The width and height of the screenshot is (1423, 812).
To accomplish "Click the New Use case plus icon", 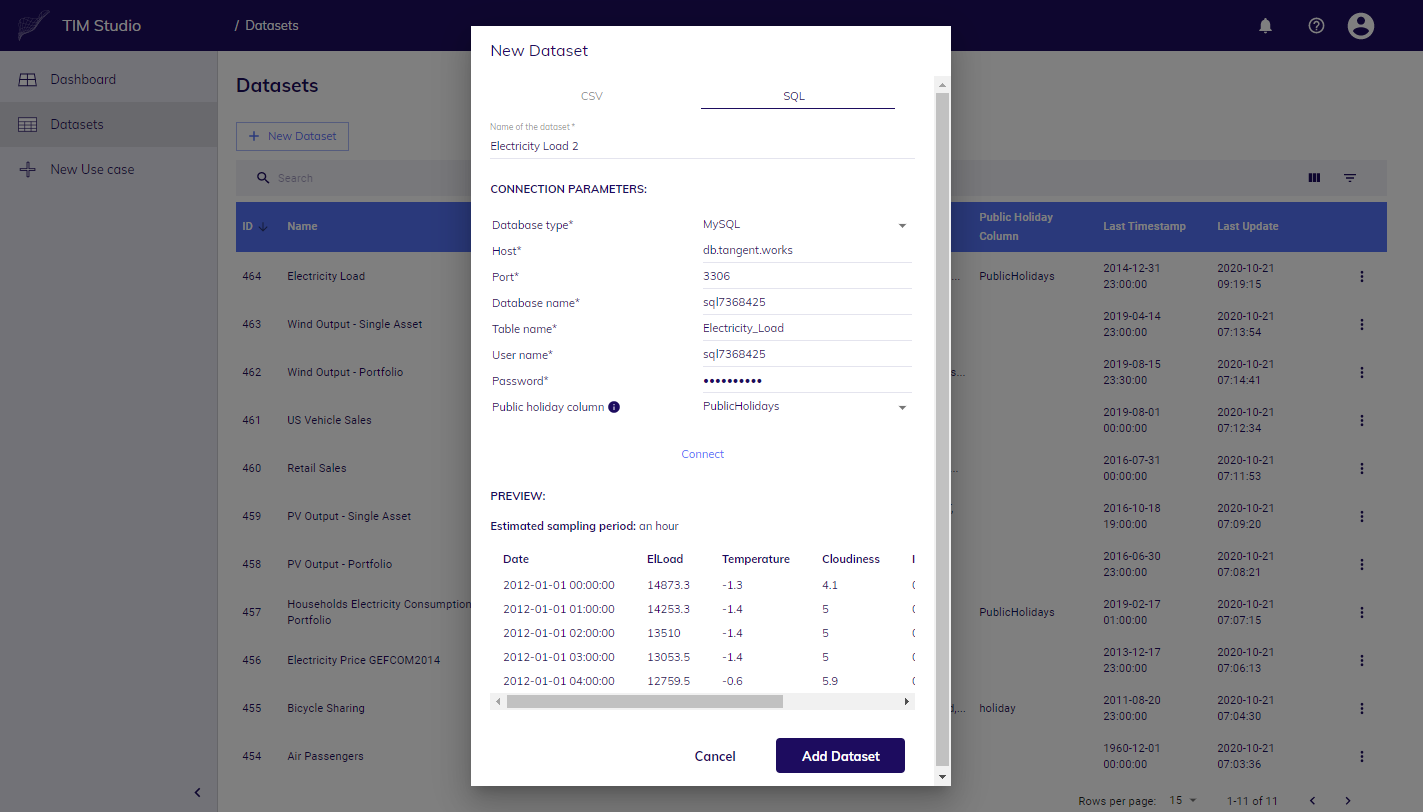I will point(28,170).
